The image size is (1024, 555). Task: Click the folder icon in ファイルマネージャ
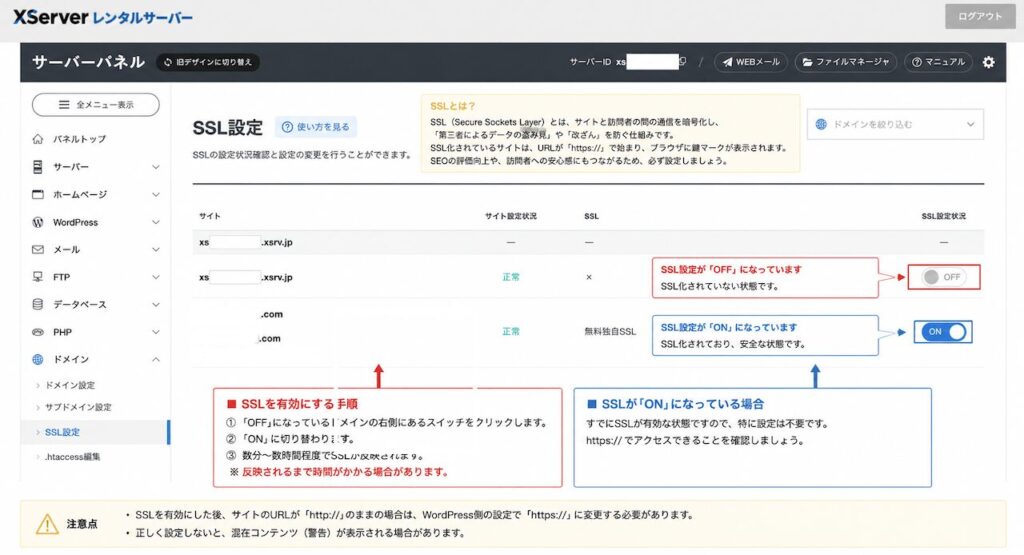(808, 62)
